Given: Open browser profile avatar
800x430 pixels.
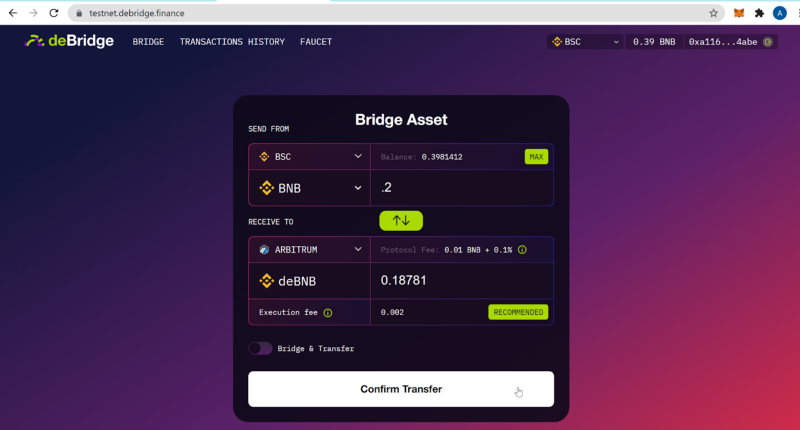Looking at the screenshot, I should tap(780, 13).
